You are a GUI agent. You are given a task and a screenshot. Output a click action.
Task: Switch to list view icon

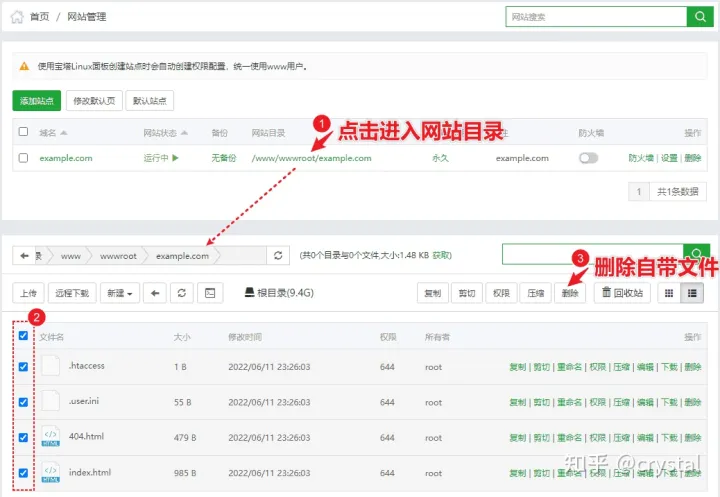[692, 293]
